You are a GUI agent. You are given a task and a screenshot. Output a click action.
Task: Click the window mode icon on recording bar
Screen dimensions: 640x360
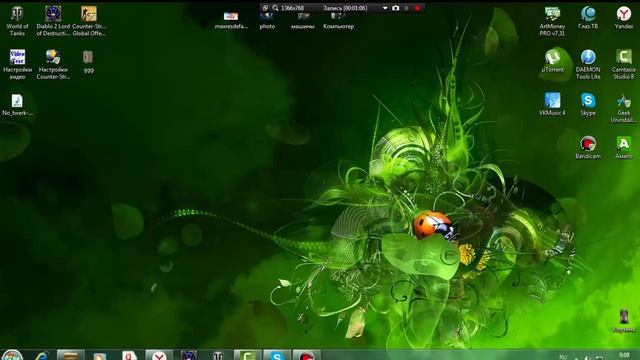pos(265,8)
